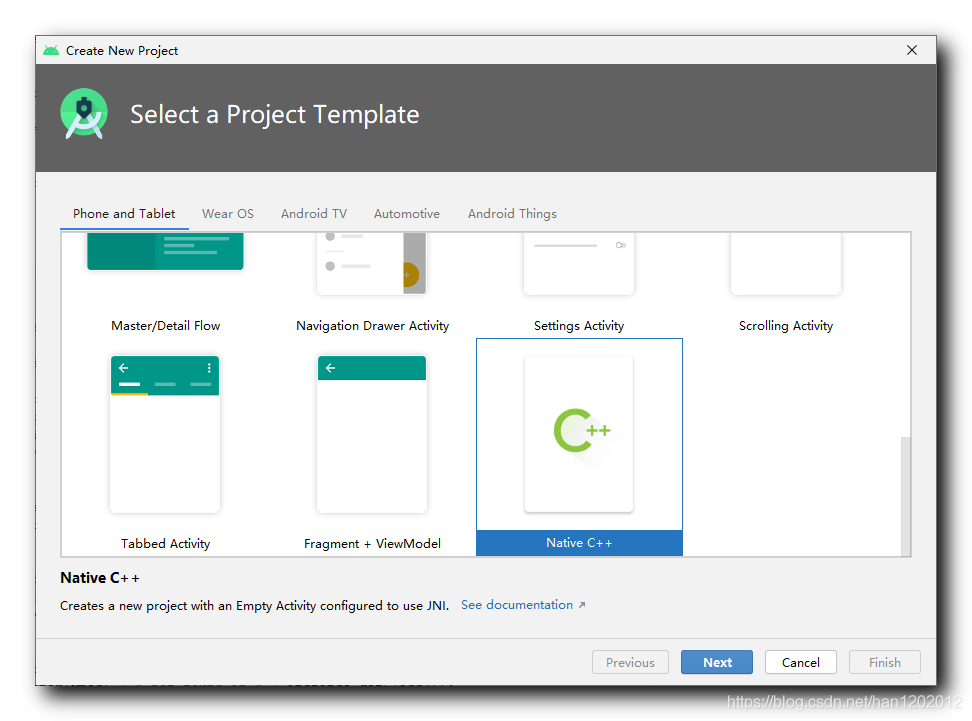Image resolution: width=972 pixels, height=721 pixels.
Task: Pick the Navigation Drawer Activity template preview
Action: [x=372, y=263]
